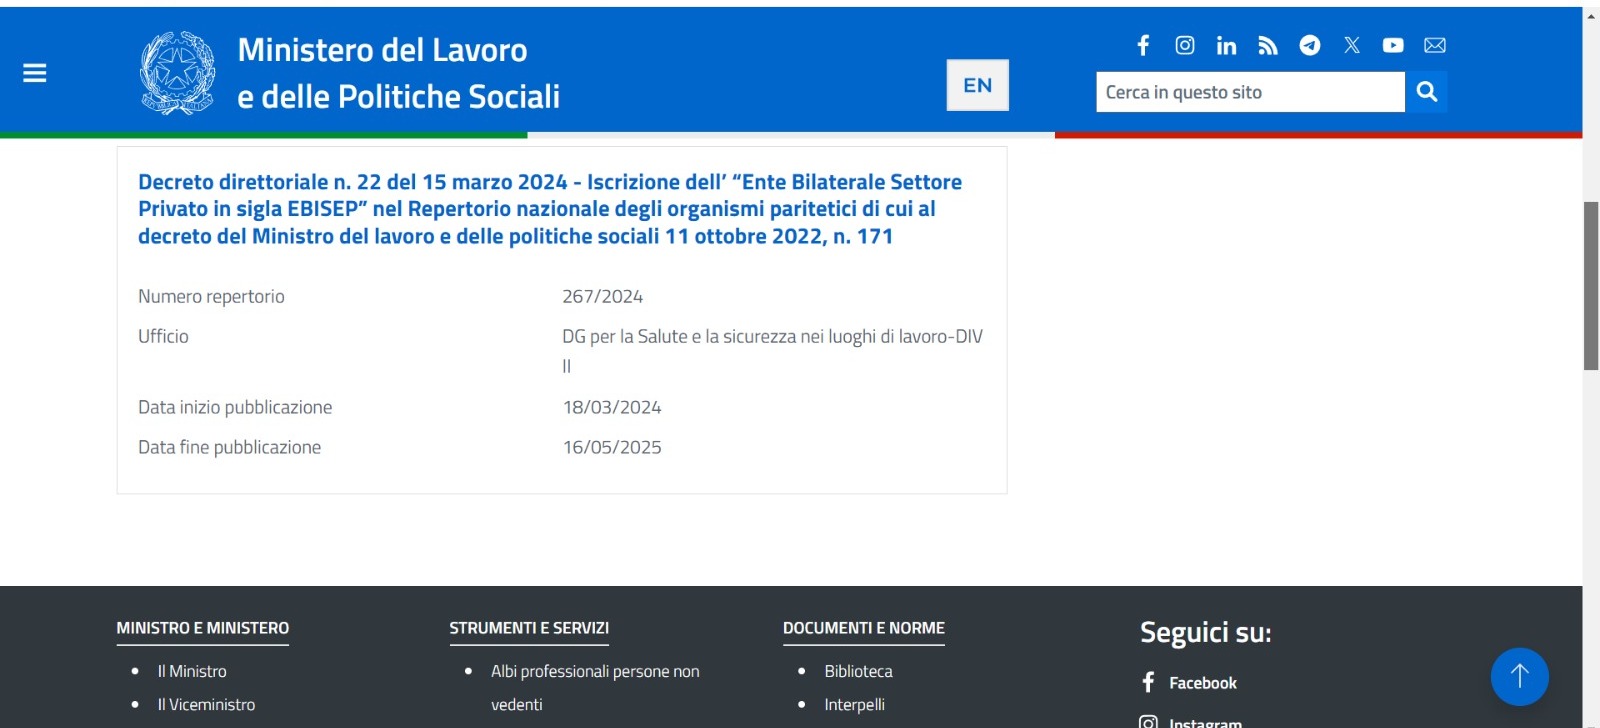
Task: Open the X (Twitter) icon
Action: tap(1352, 45)
